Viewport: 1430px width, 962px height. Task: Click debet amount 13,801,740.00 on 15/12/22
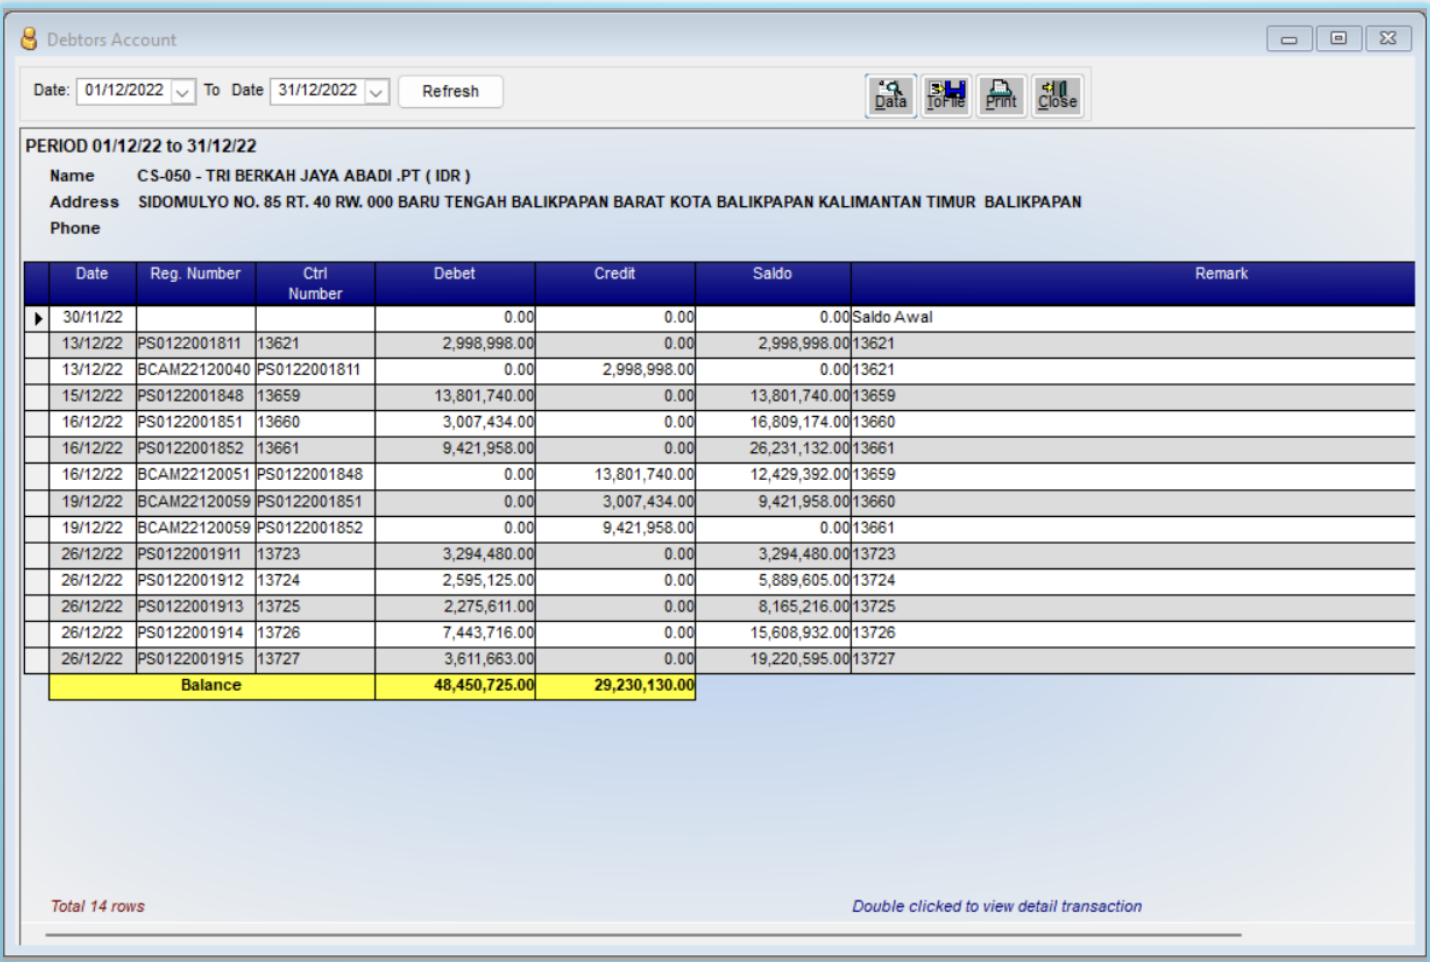(455, 396)
